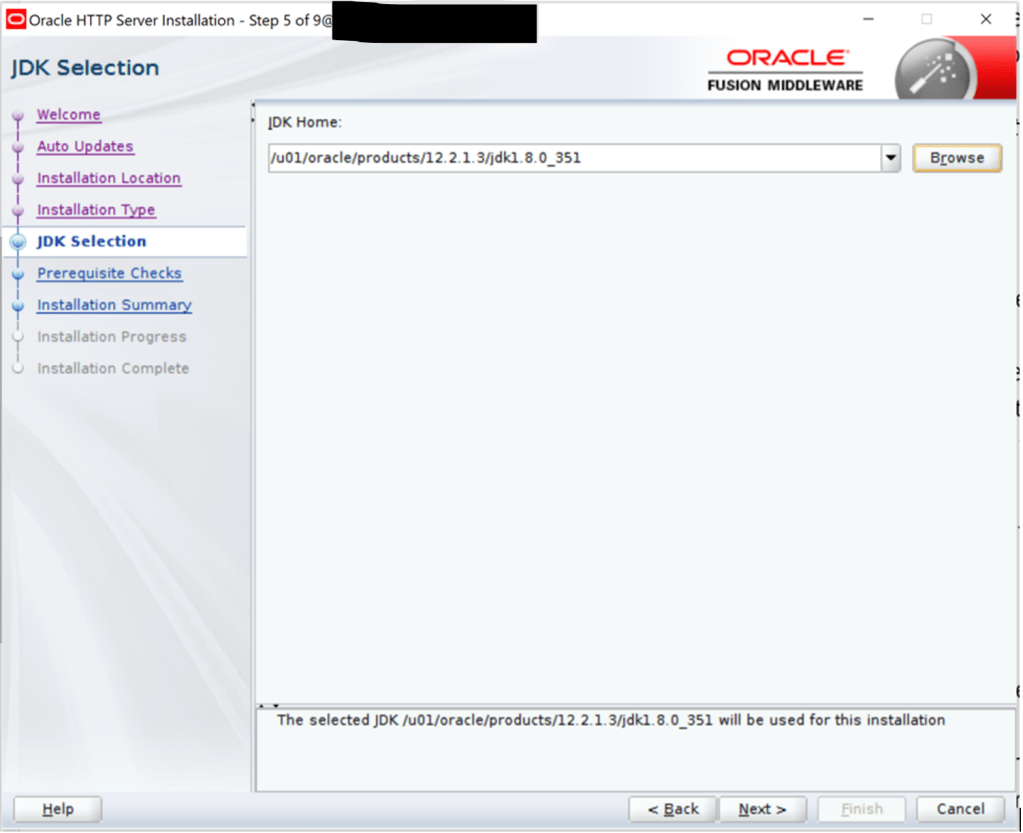This screenshot has width=1023, height=833.
Task: Click the Auto Updates step bullet icon
Action: pyautogui.click(x=17, y=147)
